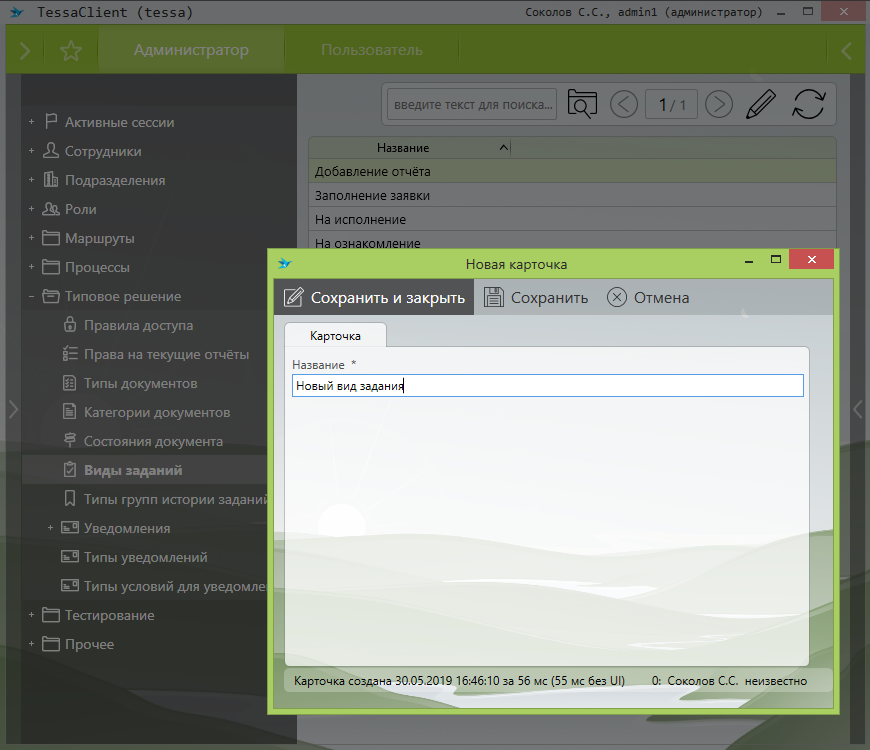Expand the Тестирование tree node
870x750 pixels.
tap(32, 615)
